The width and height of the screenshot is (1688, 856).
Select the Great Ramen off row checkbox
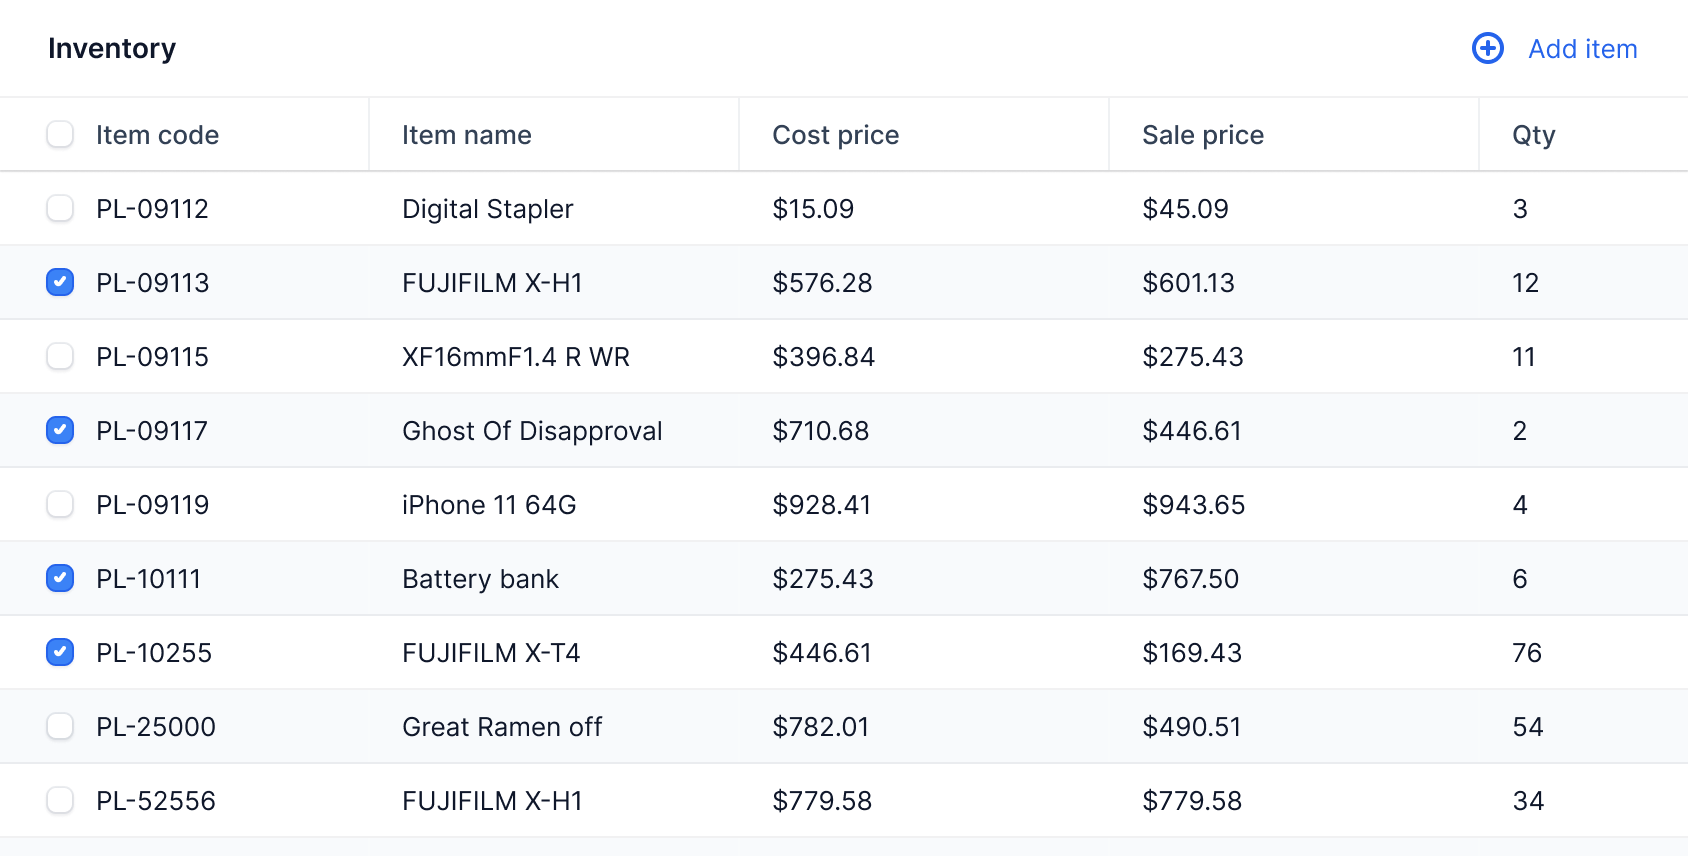point(60,726)
